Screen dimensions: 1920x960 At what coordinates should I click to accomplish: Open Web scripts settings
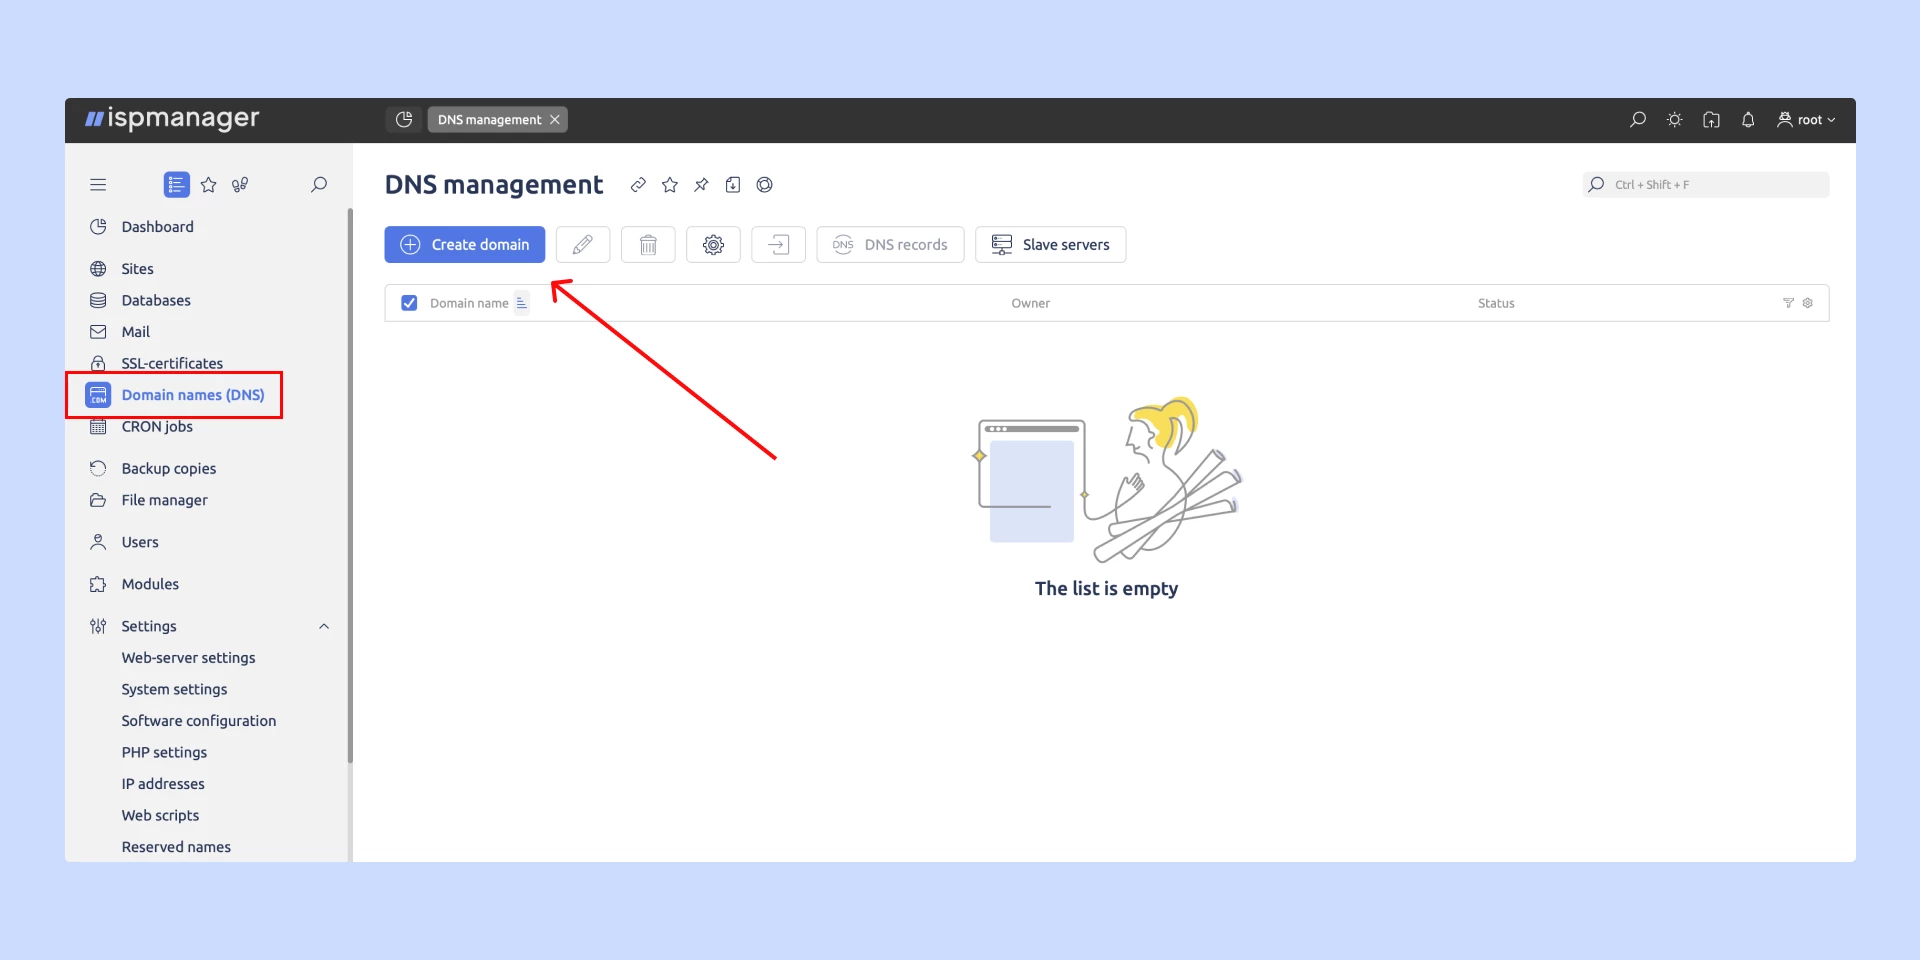[160, 816]
